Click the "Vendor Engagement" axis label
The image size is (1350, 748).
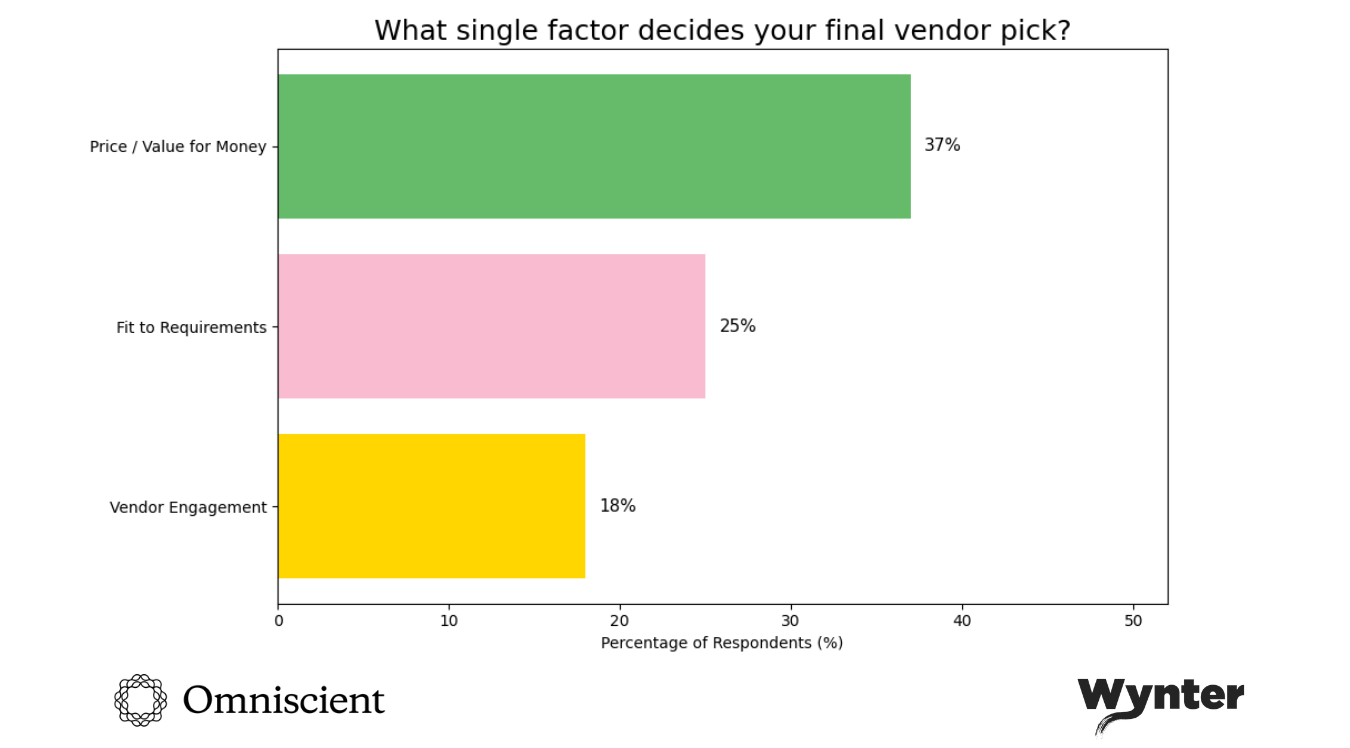pos(188,507)
